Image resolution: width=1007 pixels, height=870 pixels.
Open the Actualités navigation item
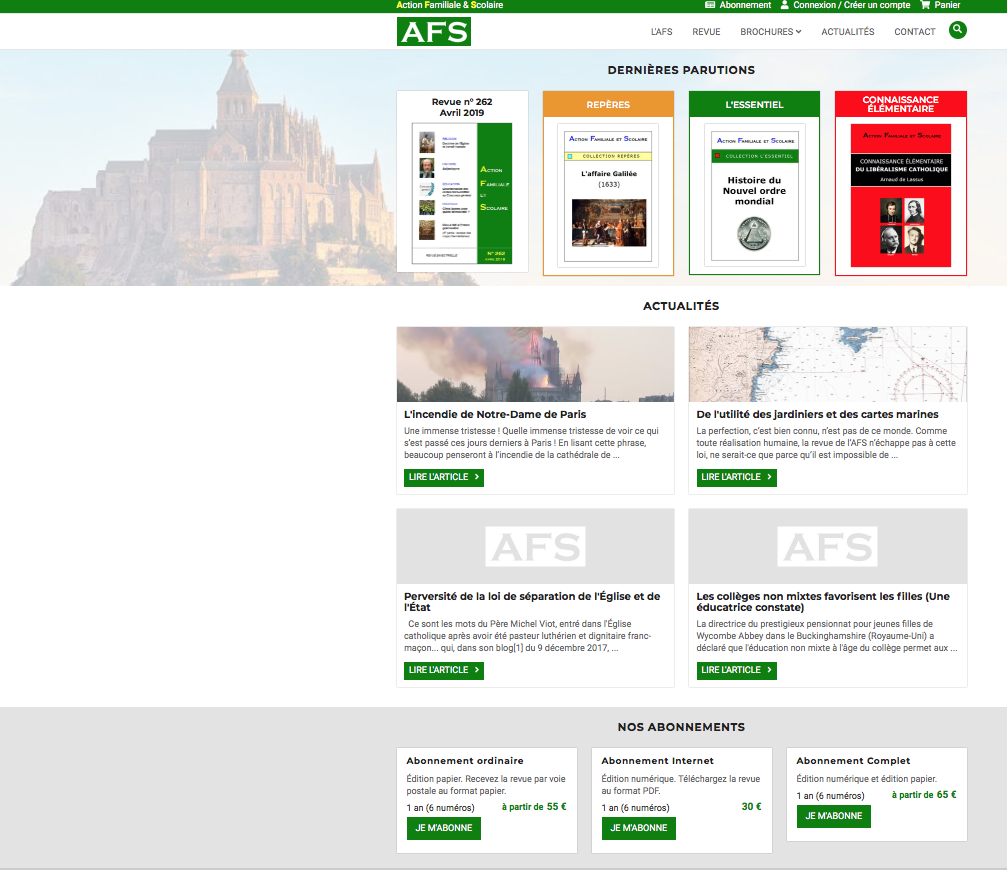click(x=847, y=32)
